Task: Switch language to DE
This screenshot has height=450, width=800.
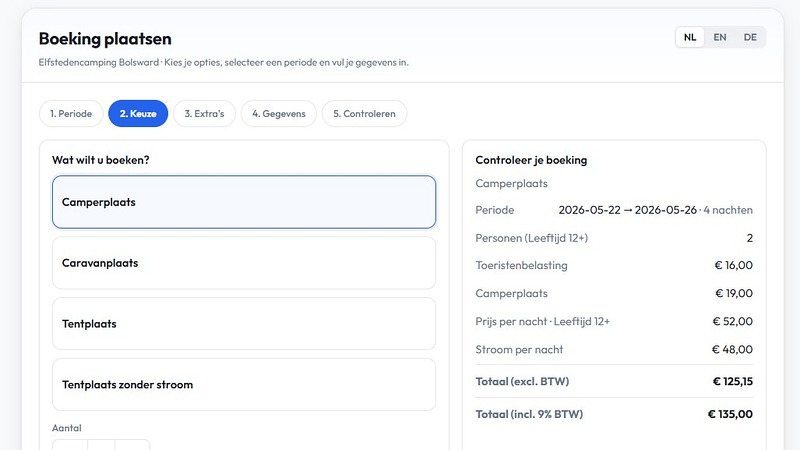Action: [750, 37]
